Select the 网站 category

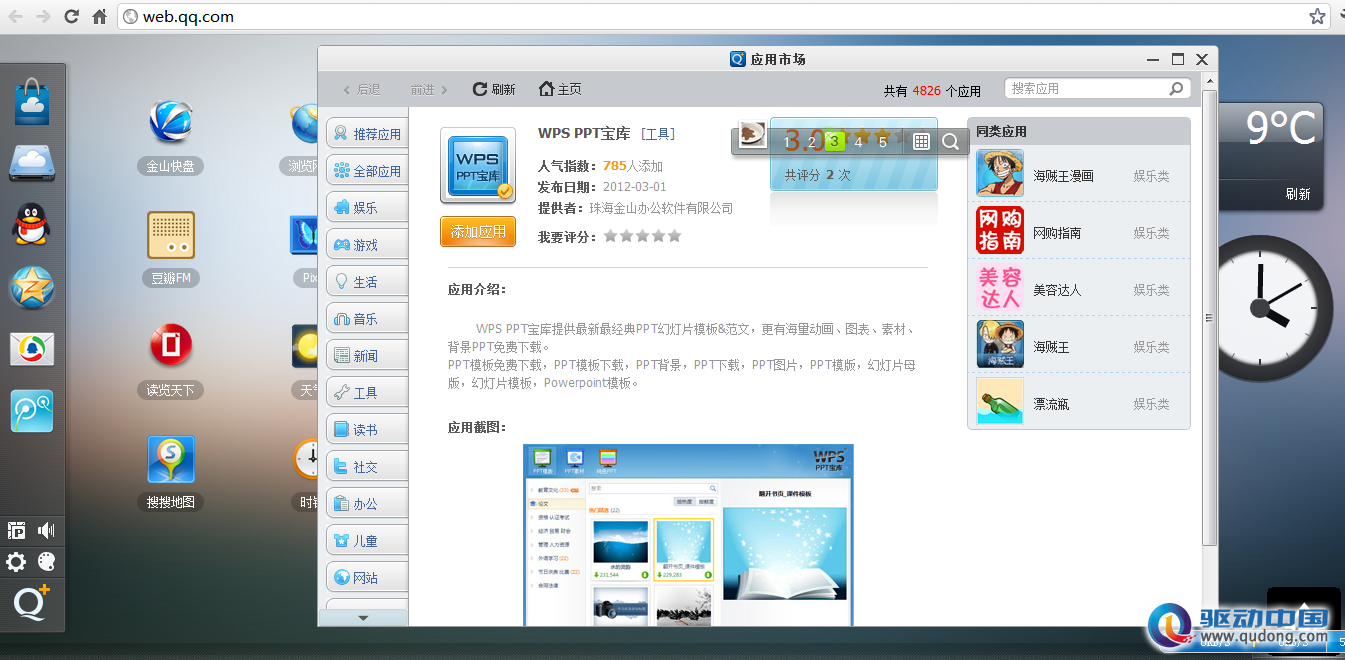pyautogui.click(x=367, y=578)
